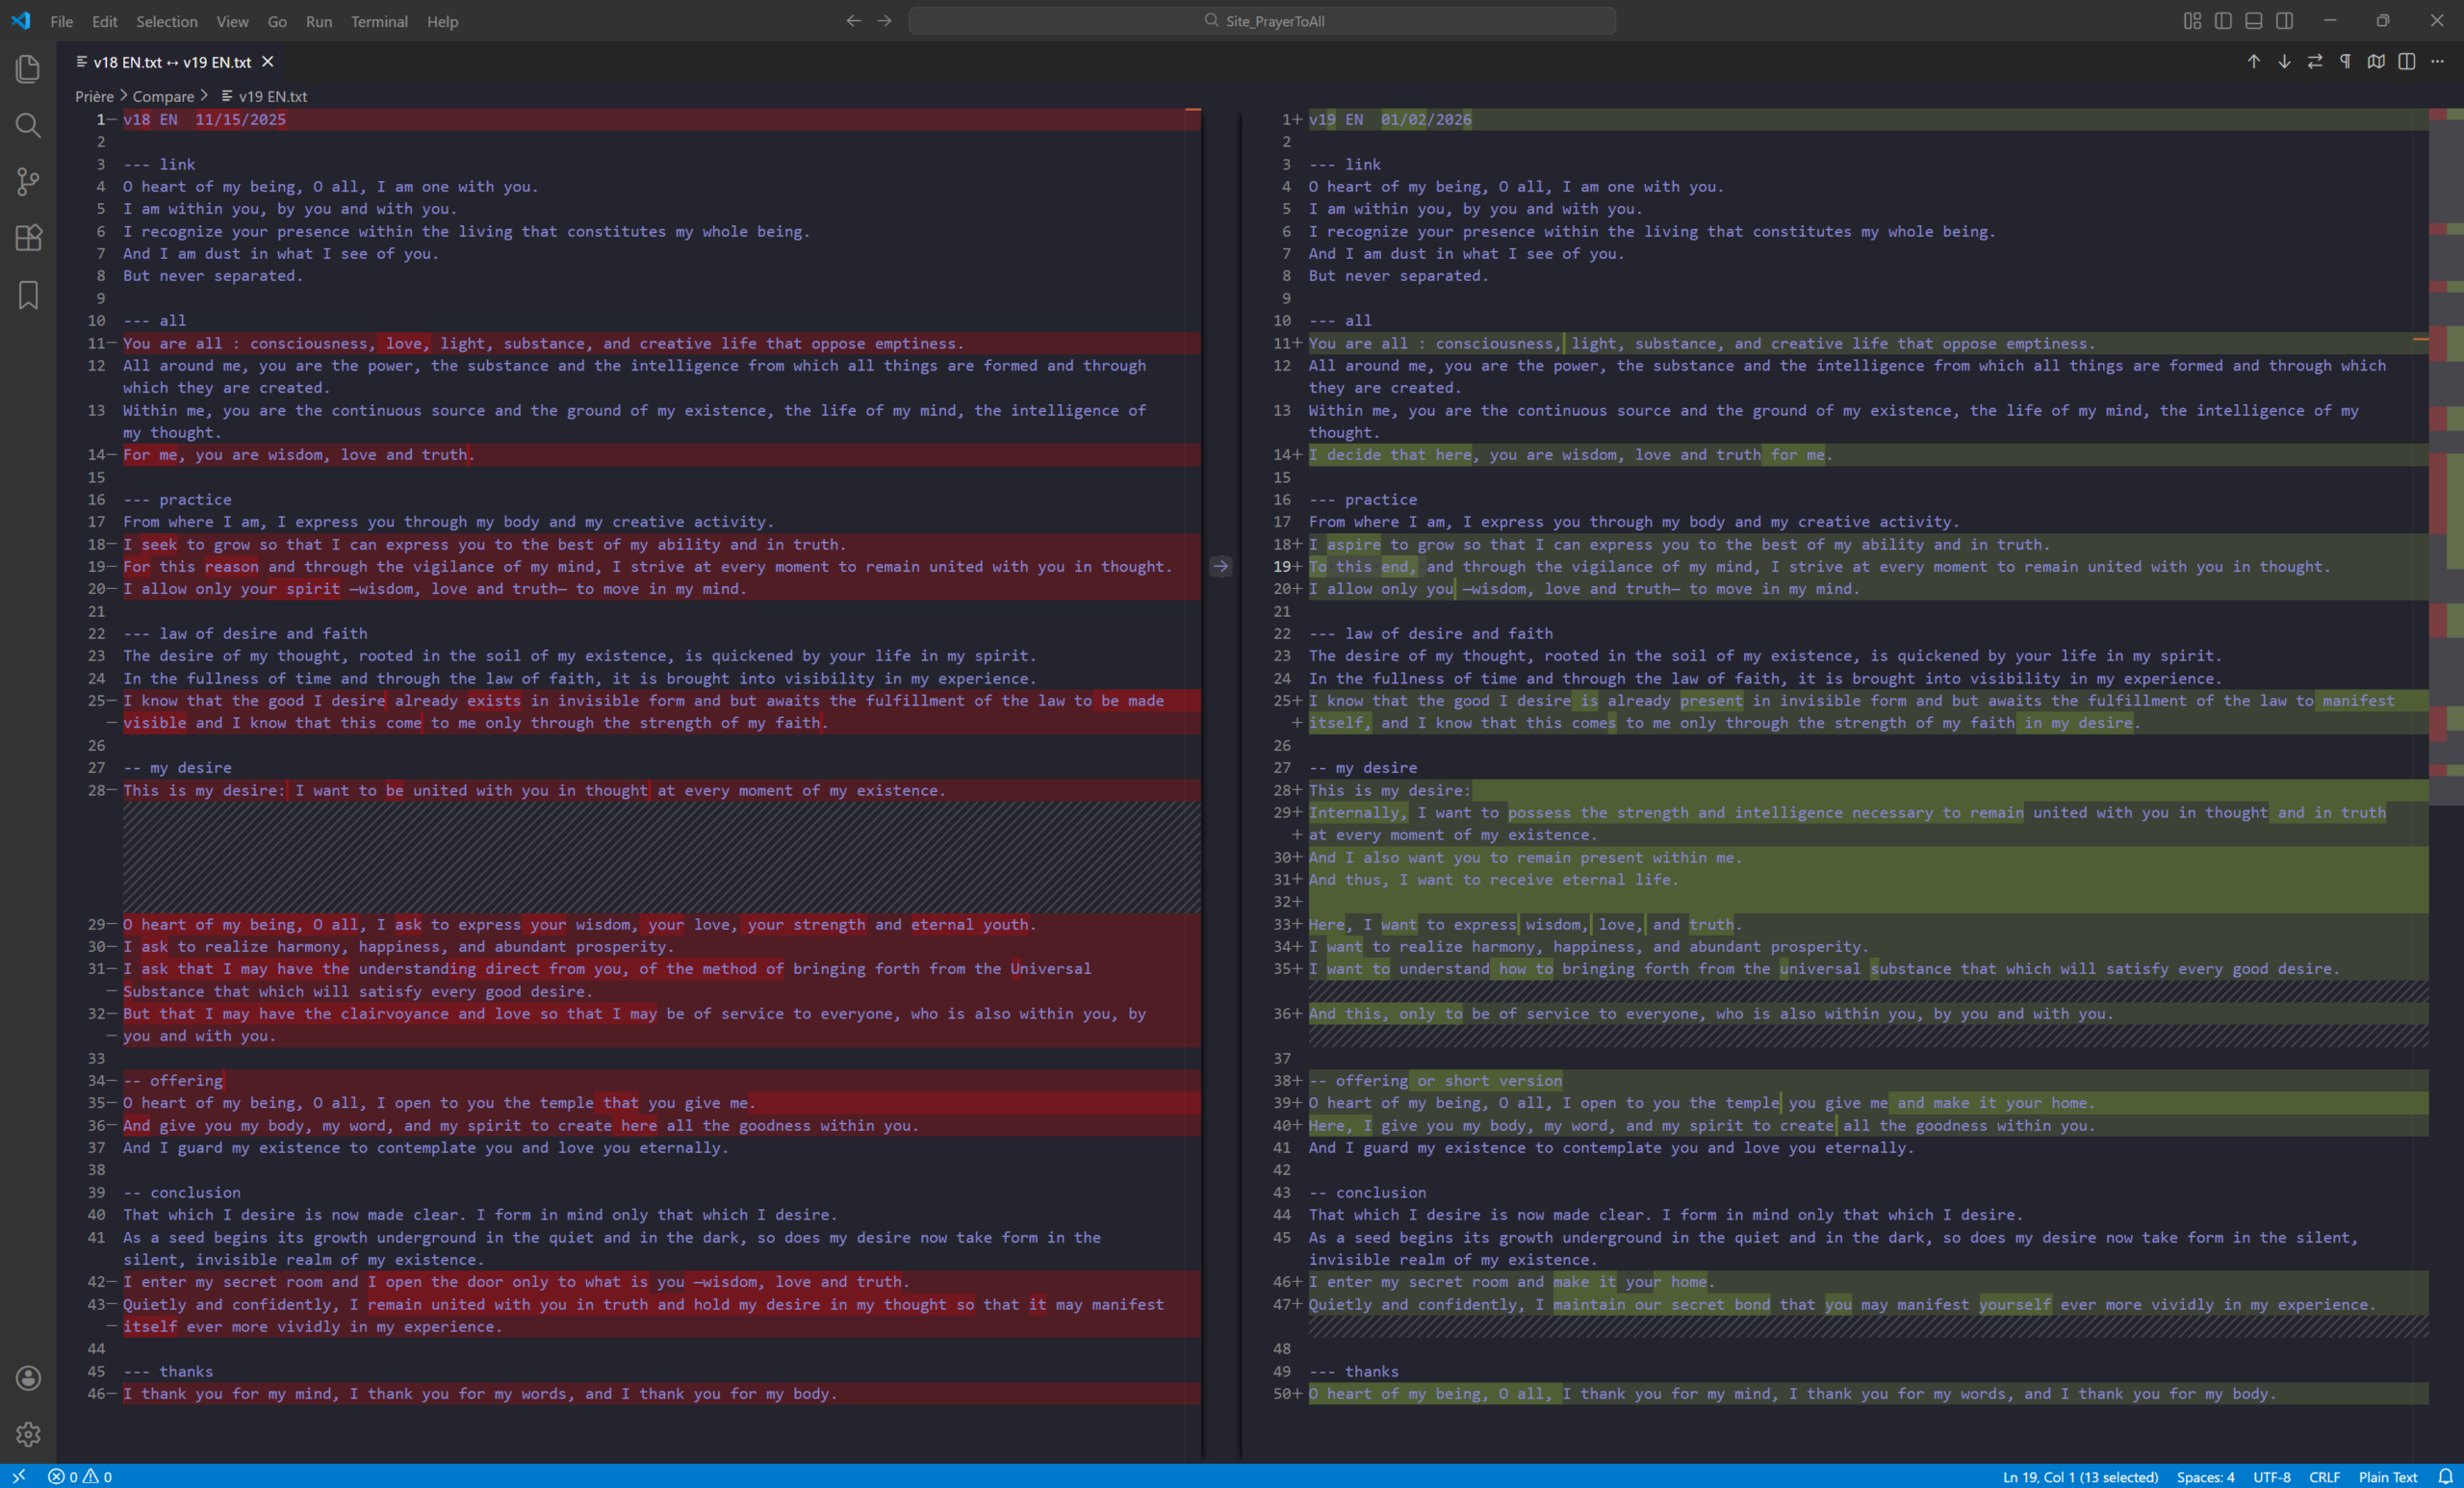Expand the Compare breadcrumb folder
The width and height of the screenshot is (2464, 1488).
163,96
